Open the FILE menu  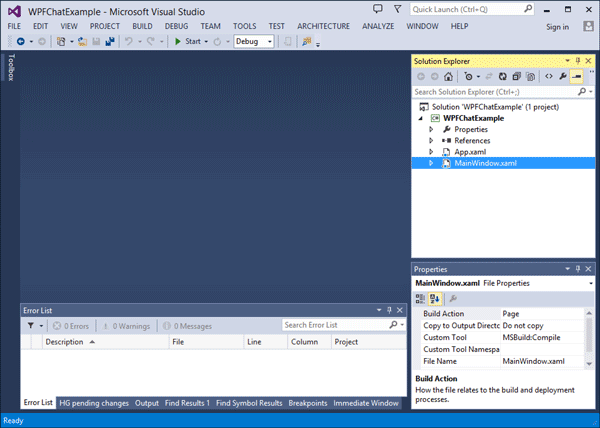point(14,26)
